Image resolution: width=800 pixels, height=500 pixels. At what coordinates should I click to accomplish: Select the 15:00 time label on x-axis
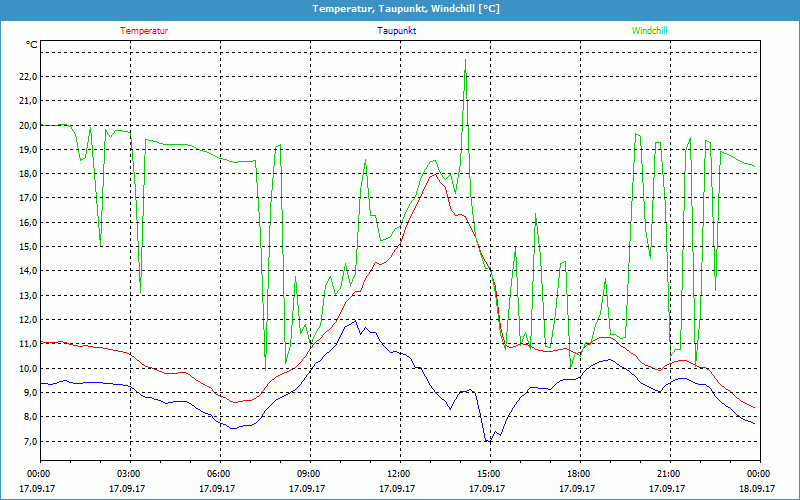click(488, 474)
